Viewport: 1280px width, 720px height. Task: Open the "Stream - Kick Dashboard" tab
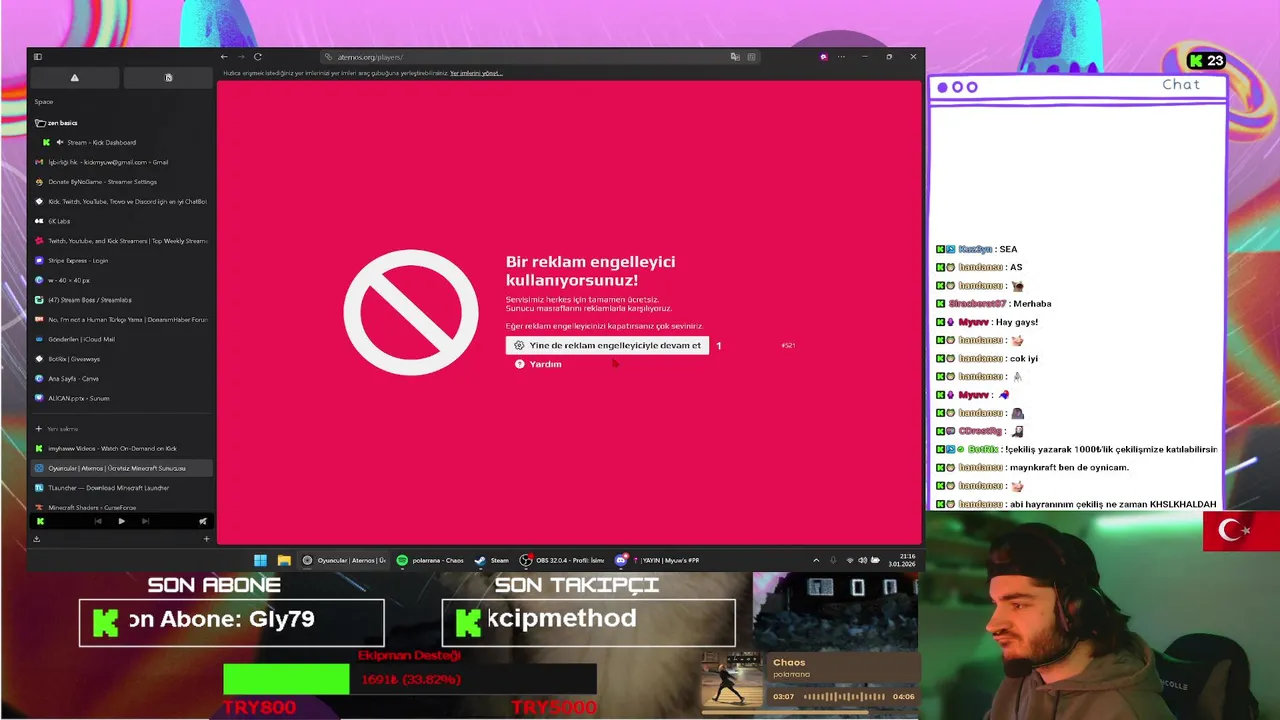coord(122,142)
